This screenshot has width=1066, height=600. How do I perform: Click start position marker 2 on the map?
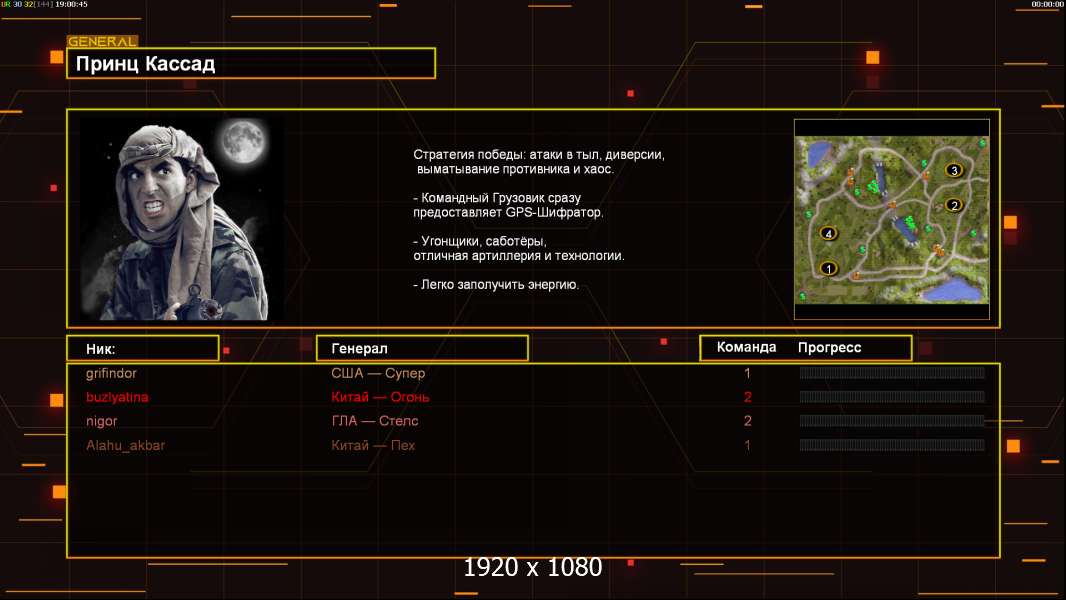[x=954, y=205]
